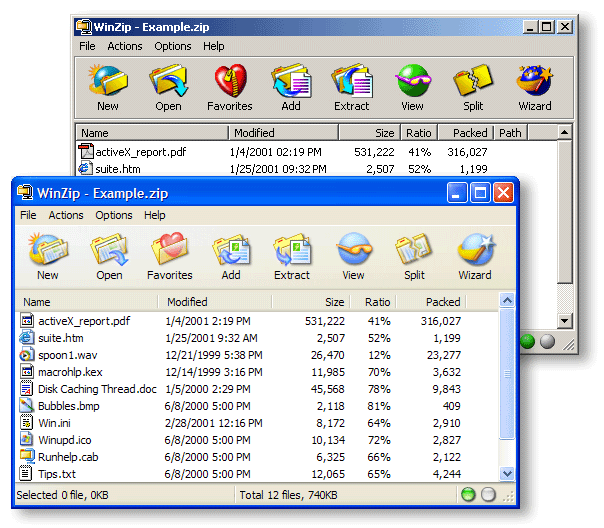Click Favorites heart icon in front window
Image resolution: width=604 pixels, height=528 pixels.
[170, 249]
